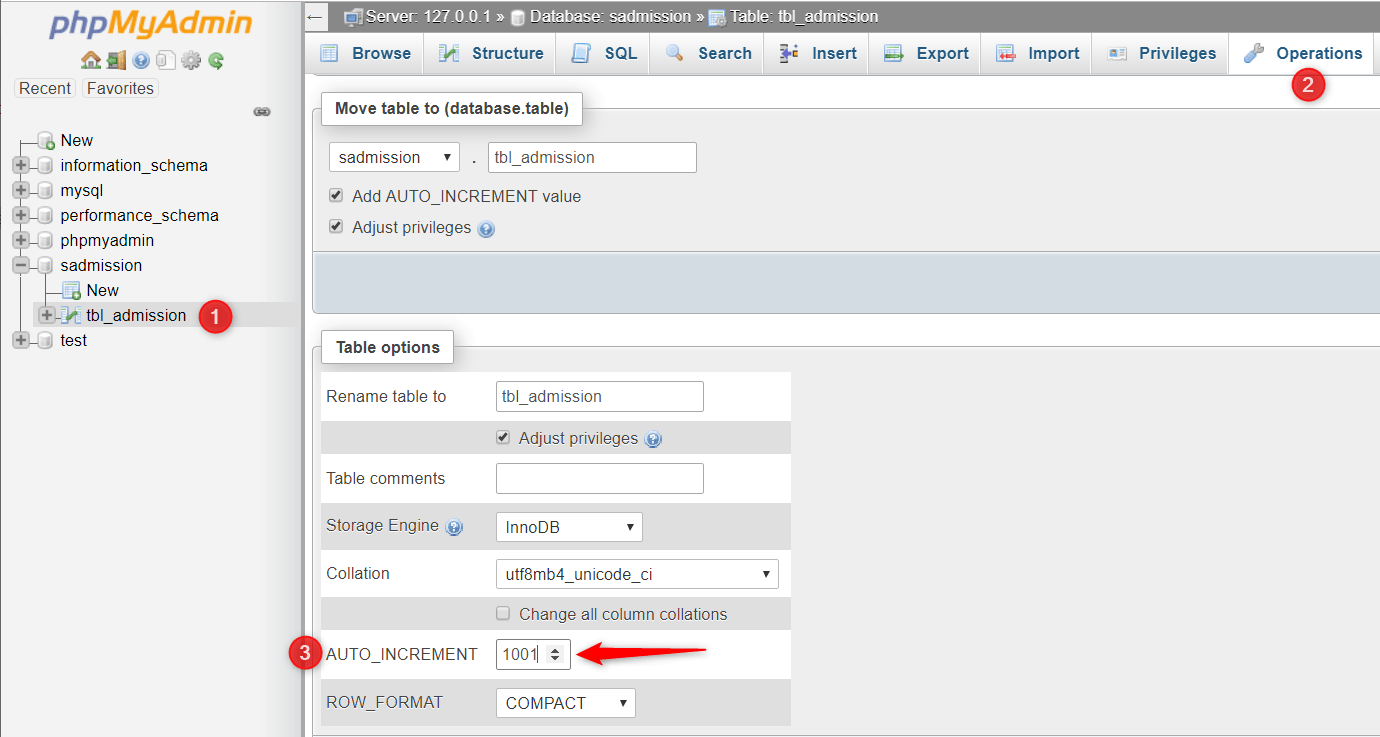Open phpMyAdmin settings via gear icon
The width and height of the screenshot is (1380, 737).
click(x=190, y=60)
